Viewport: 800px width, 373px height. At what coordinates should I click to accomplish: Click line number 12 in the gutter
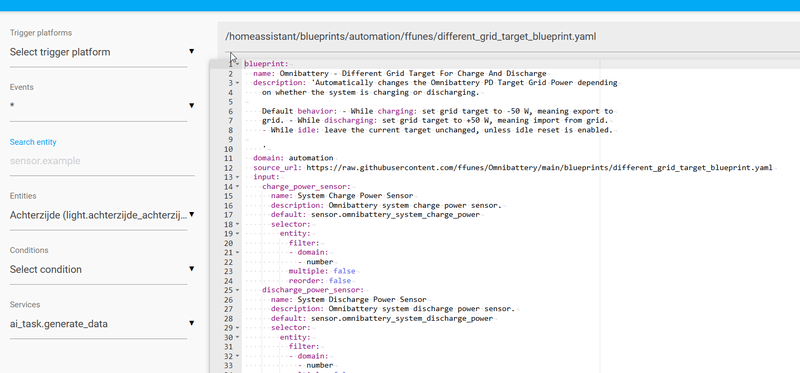[229, 168]
